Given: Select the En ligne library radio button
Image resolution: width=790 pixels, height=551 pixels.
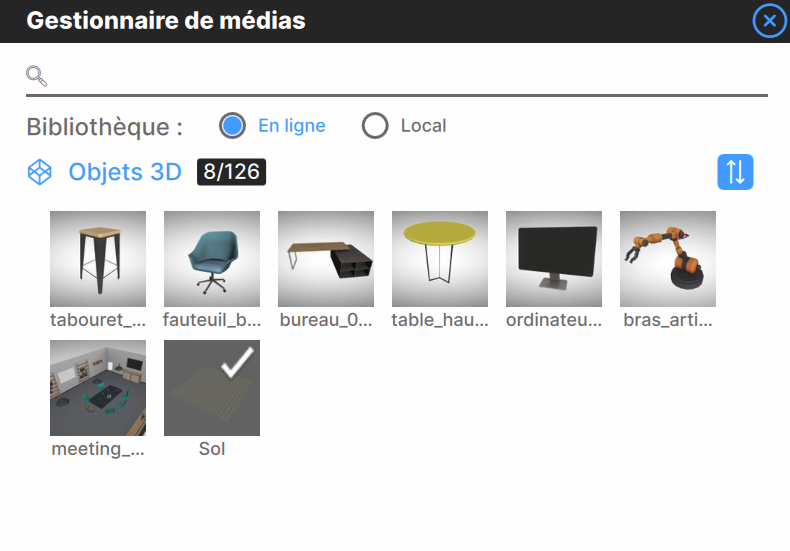Looking at the screenshot, I should [x=232, y=125].
